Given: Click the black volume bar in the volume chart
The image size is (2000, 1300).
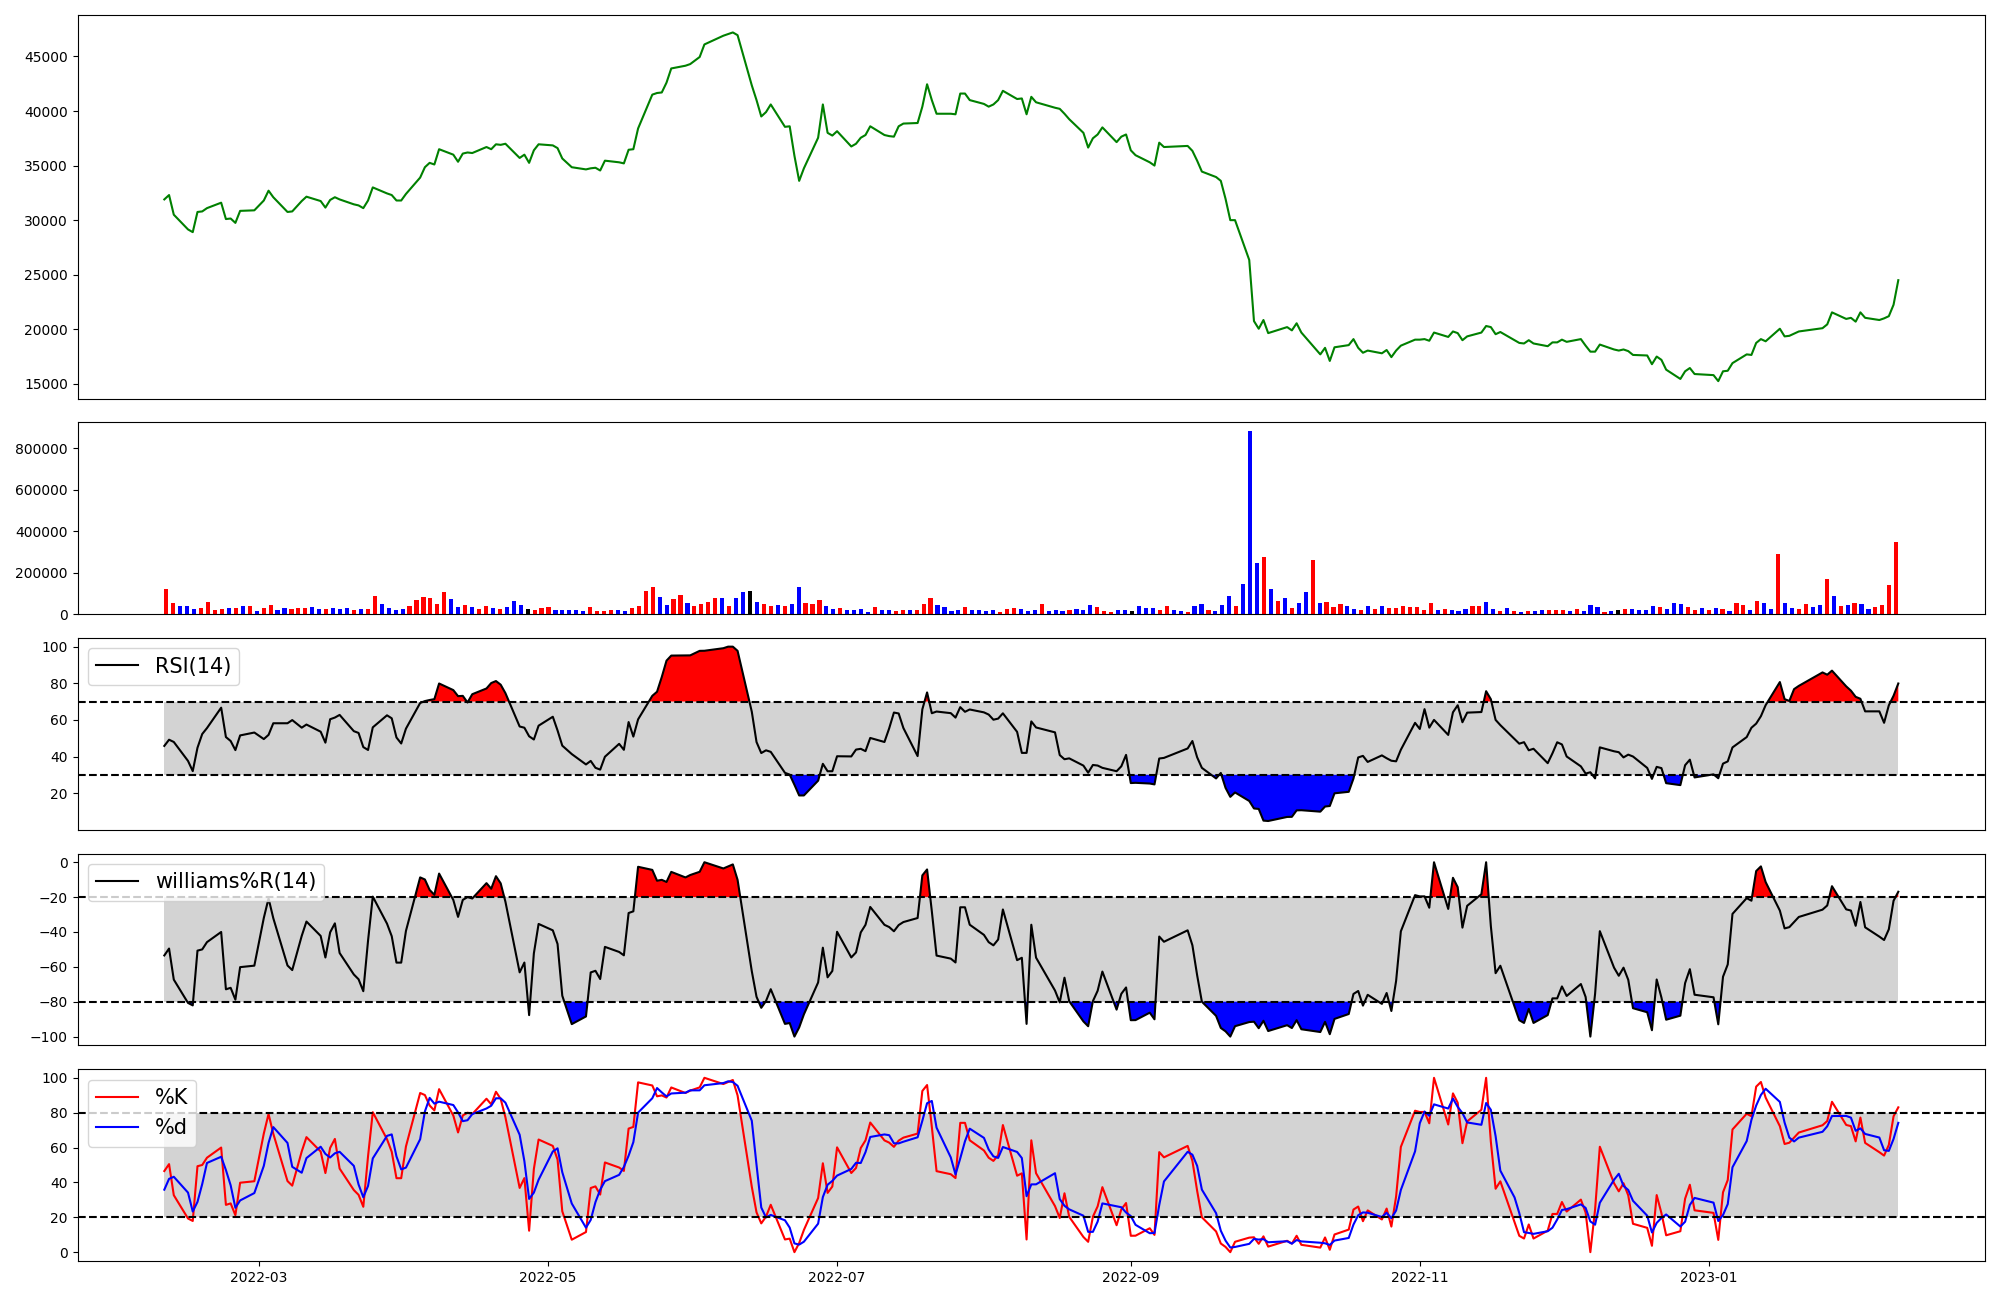Looking at the screenshot, I should pos(750,603).
